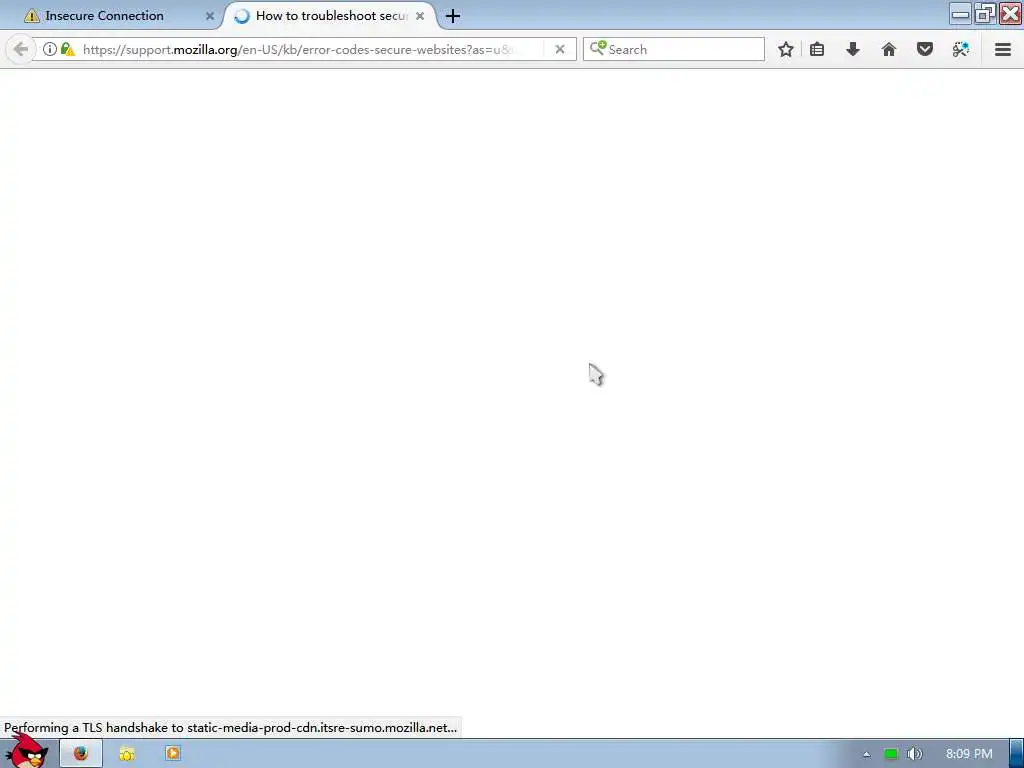The image size is (1024, 768).
Task: Save page to Pocket icon
Action: [x=925, y=49]
